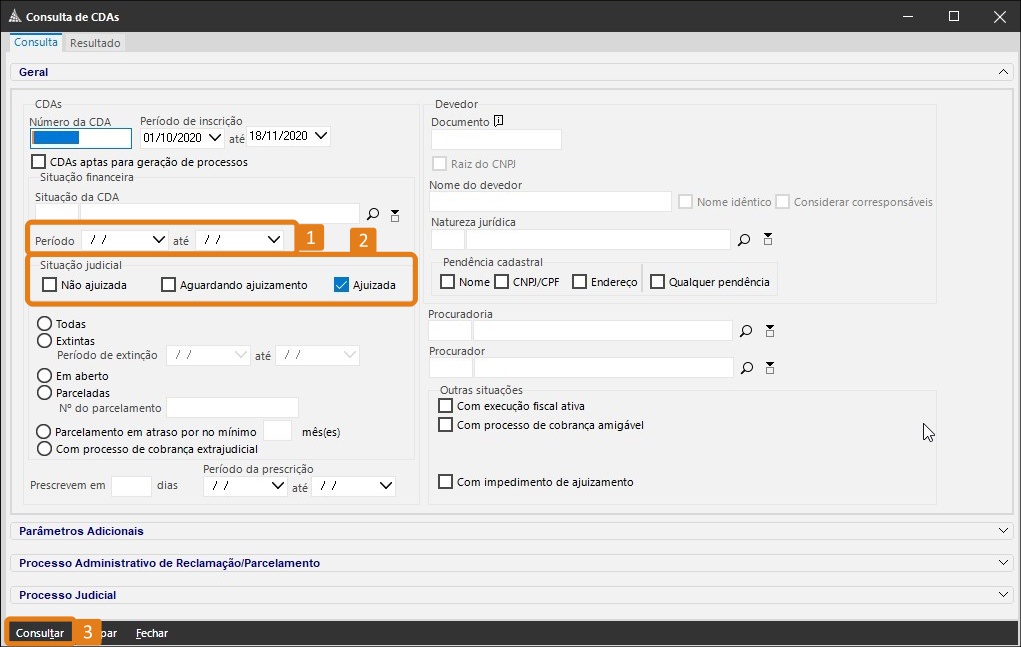
Task: Click the magnifier for Natureza jurídica
Action: click(745, 240)
